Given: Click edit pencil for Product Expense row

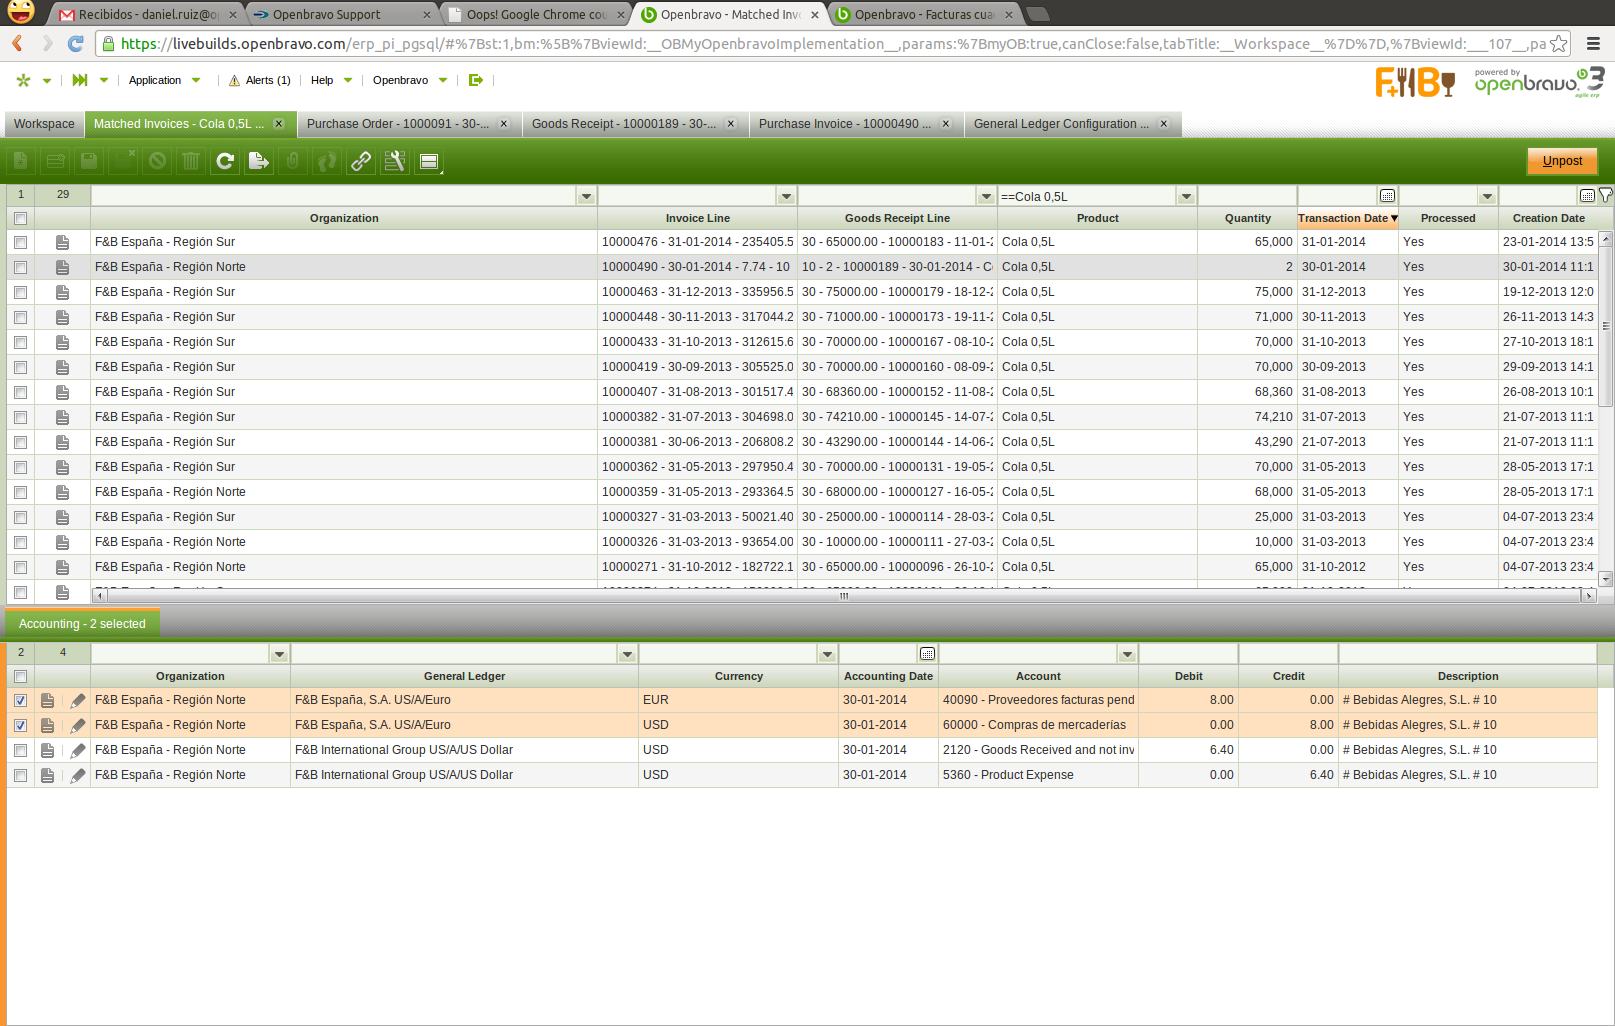Looking at the screenshot, I should click(78, 775).
